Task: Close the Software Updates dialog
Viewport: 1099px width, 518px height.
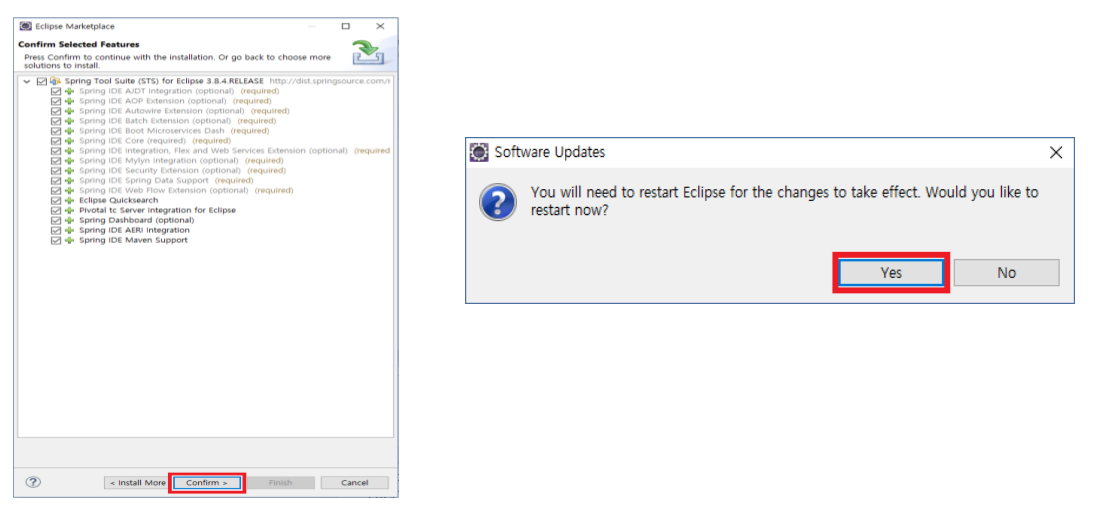Action: click(1056, 152)
